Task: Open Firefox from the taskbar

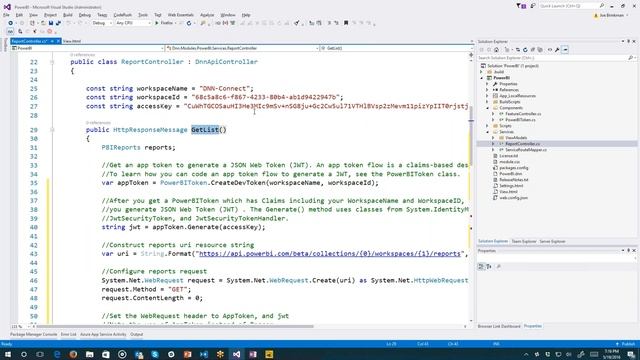Action: click(x=73, y=354)
